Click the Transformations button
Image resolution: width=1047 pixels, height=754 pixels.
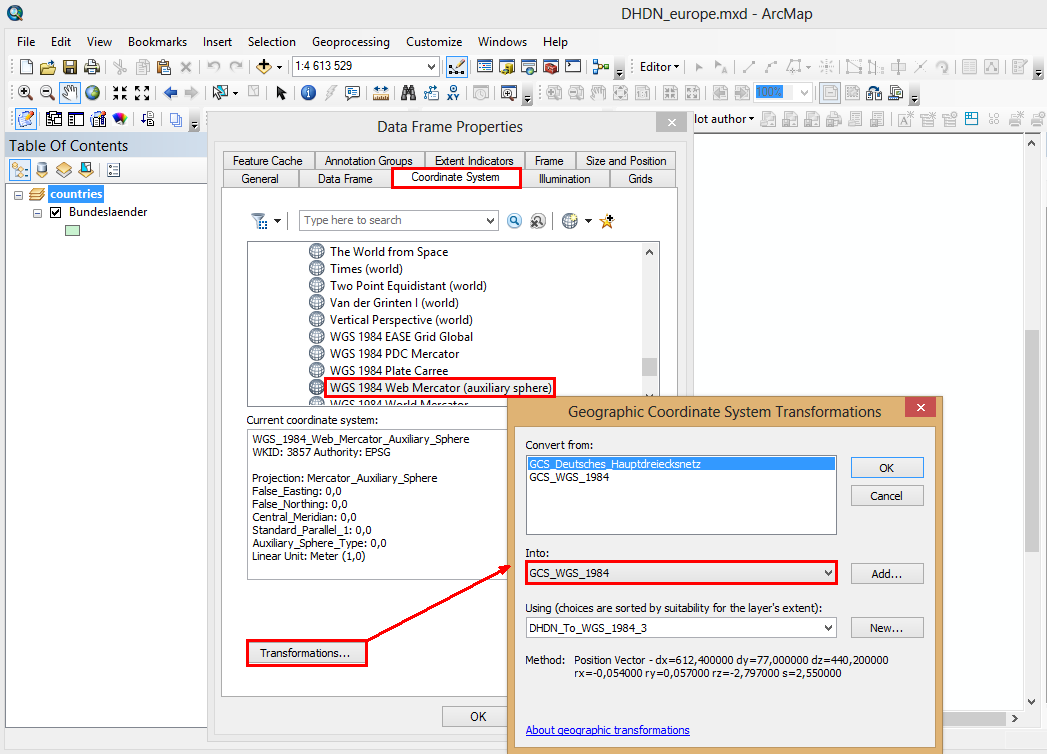tap(306, 652)
